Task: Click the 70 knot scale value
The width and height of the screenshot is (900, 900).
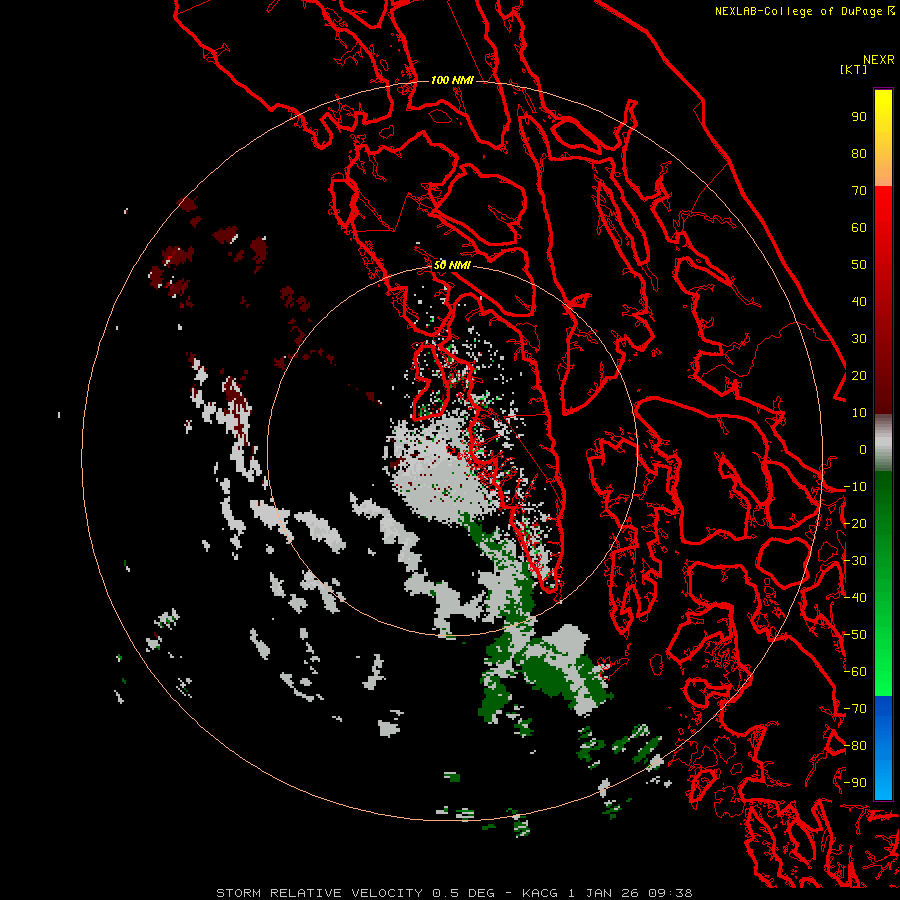Action: point(859,191)
